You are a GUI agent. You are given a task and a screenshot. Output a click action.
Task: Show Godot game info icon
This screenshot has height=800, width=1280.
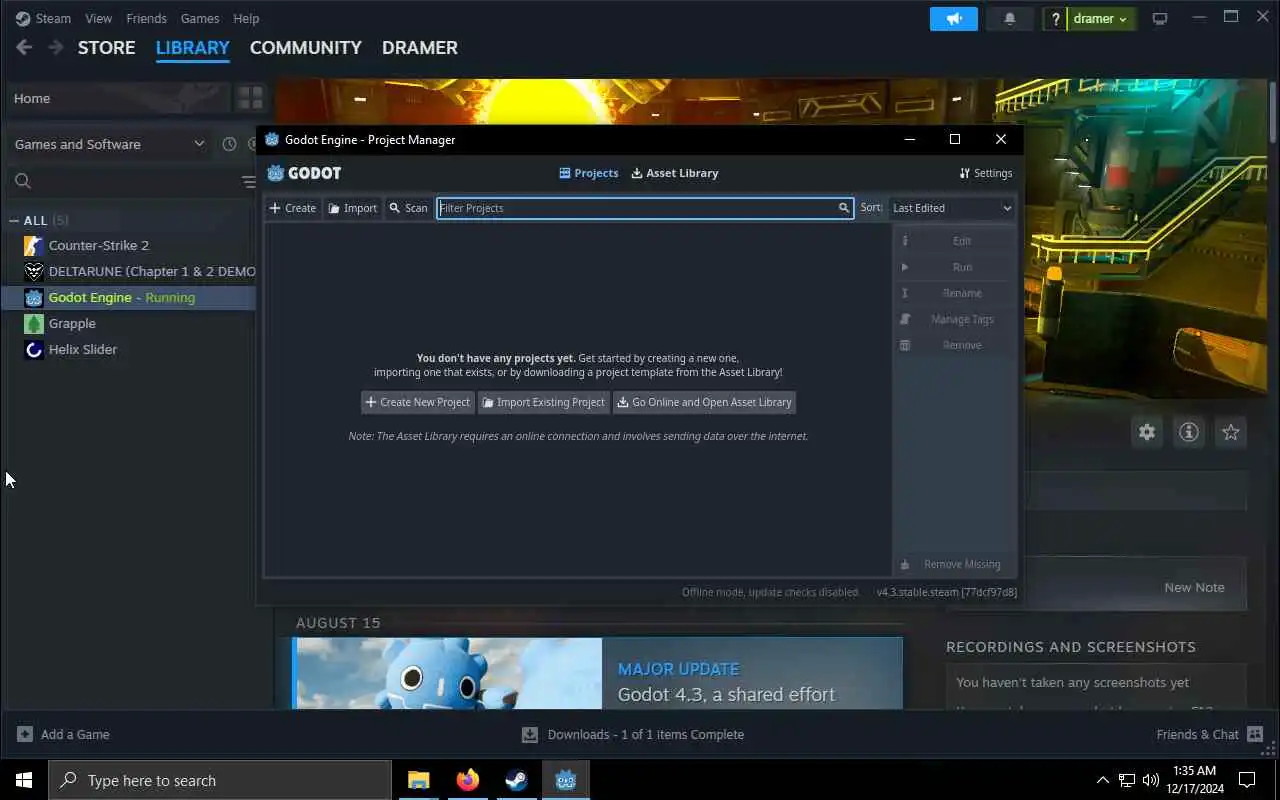click(1189, 432)
